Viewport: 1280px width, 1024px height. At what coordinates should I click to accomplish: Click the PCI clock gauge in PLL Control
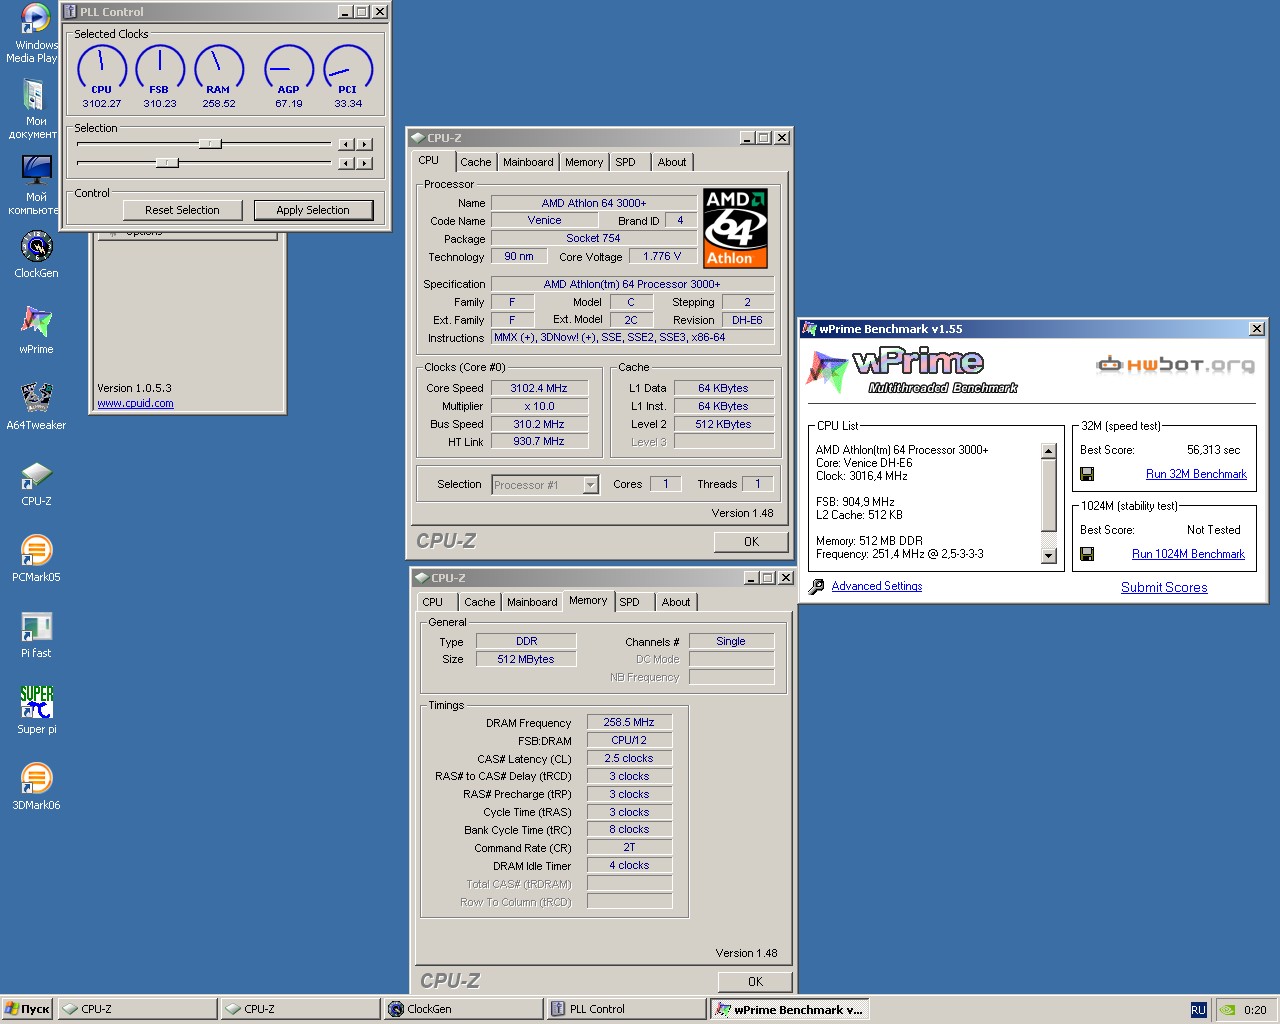[x=347, y=70]
